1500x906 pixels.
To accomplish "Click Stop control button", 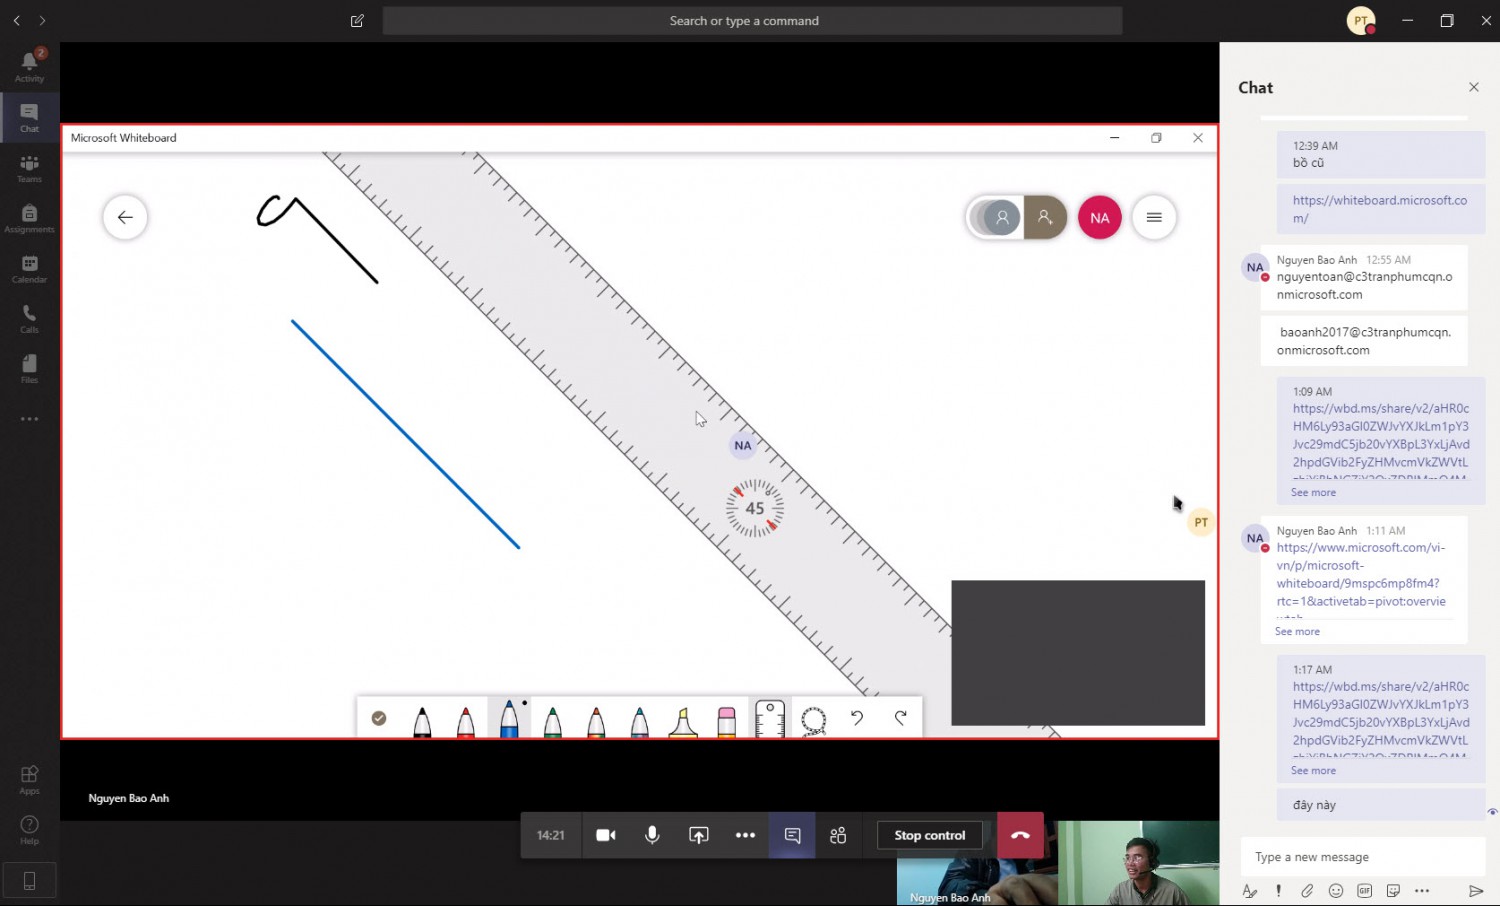I will tap(930, 835).
